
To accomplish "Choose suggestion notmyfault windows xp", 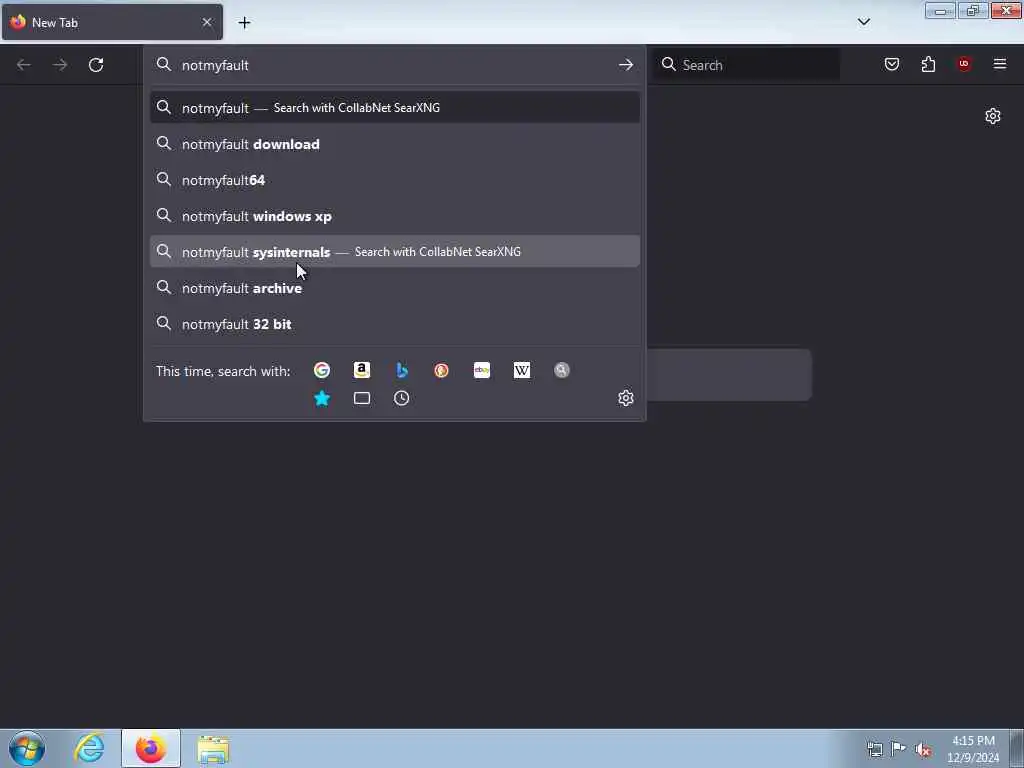I will pyautogui.click(x=394, y=216).
